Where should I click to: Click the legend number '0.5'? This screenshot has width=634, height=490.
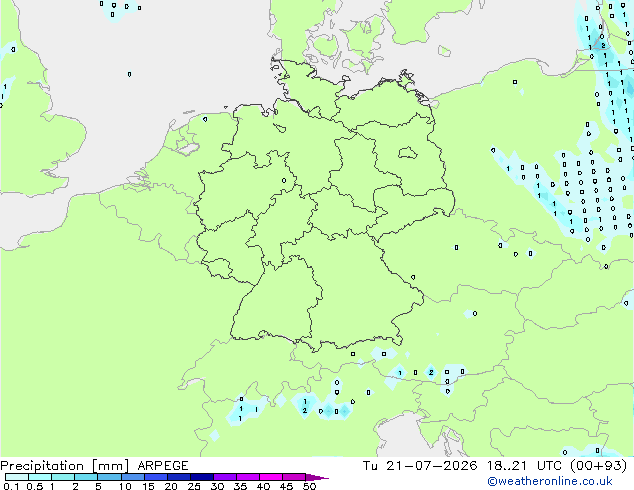34,486
